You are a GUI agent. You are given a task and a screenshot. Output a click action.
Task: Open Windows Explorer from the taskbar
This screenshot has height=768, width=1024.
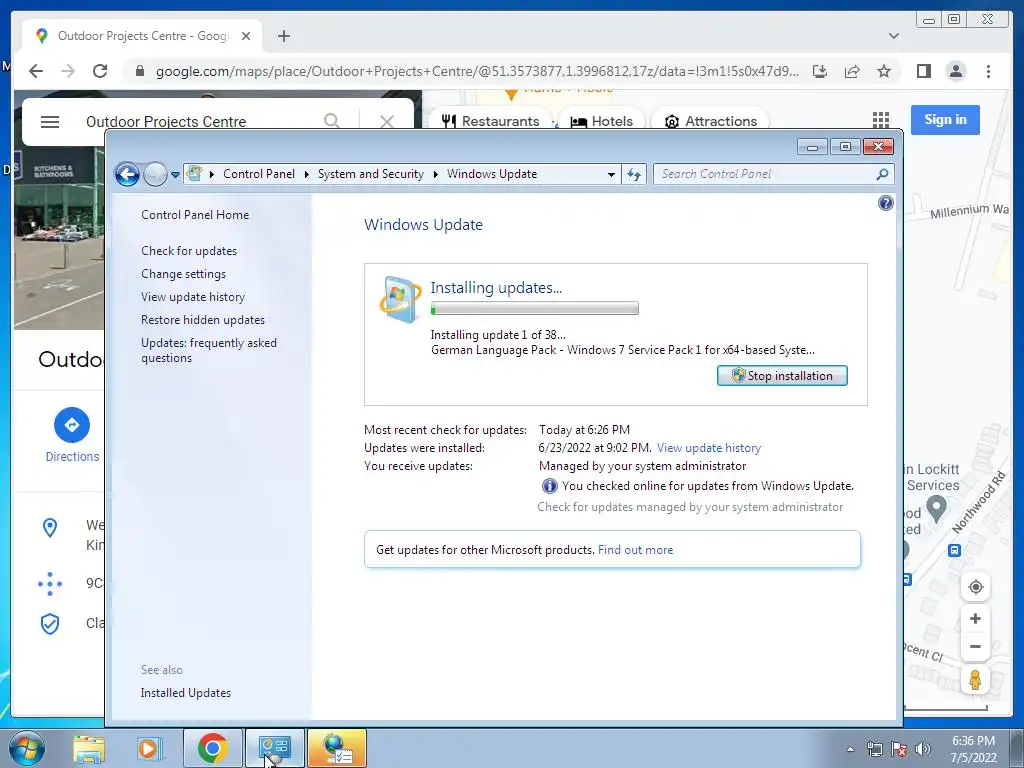click(89, 749)
